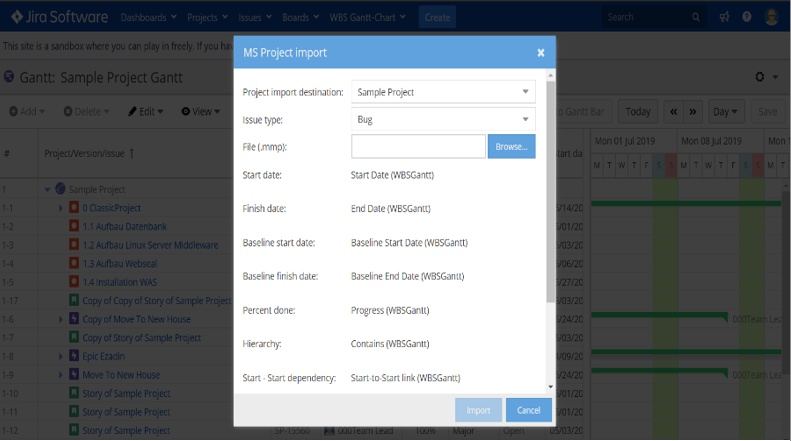Go to previous period with « button
The width and height of the screenshot is (791, 441).
click(x=673, y=112)
